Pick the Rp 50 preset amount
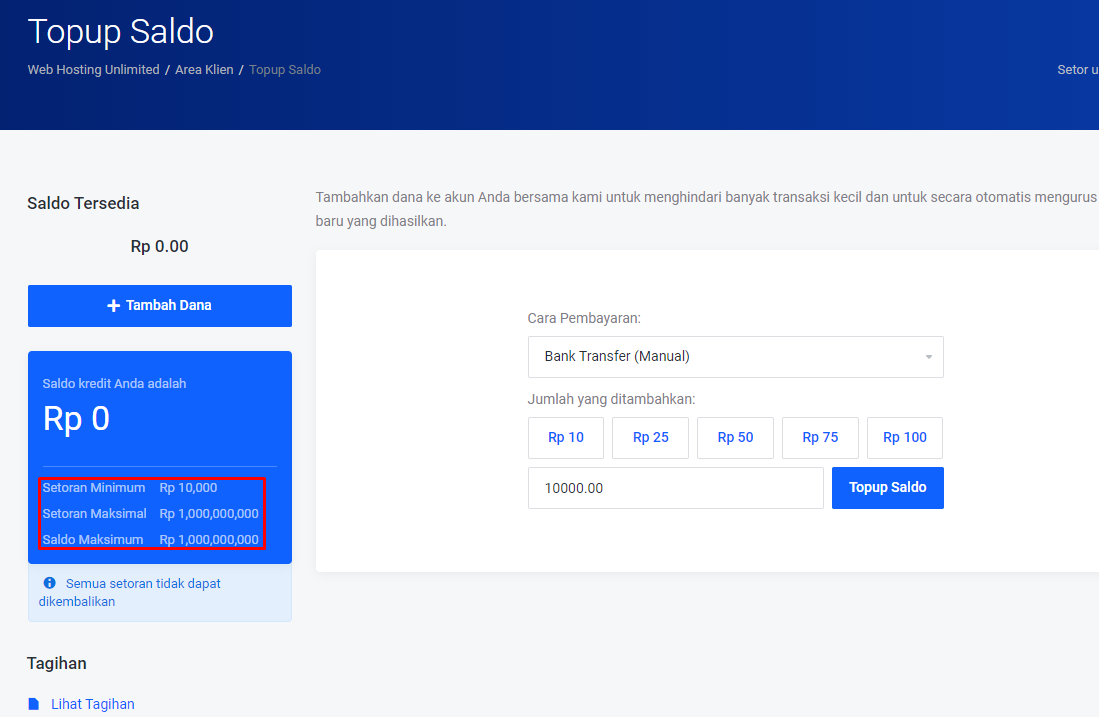 (x=735, y=438)
